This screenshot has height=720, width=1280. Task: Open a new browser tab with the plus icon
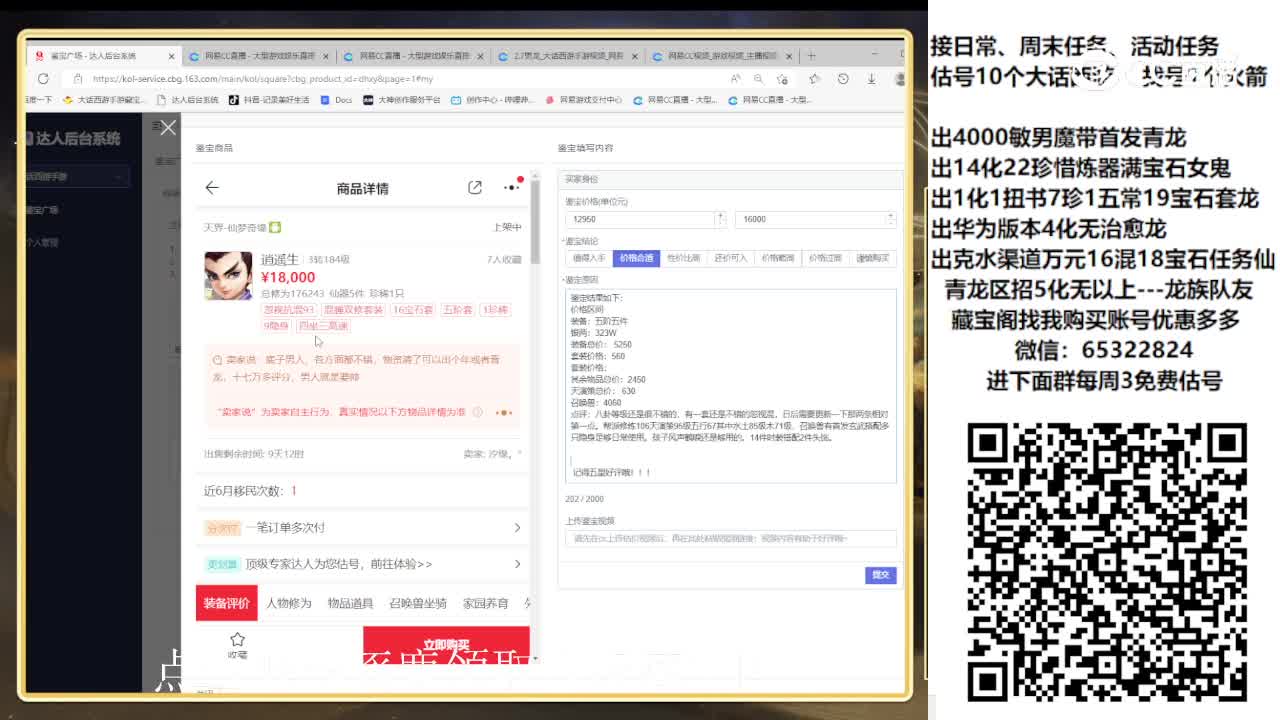(811, 56)
